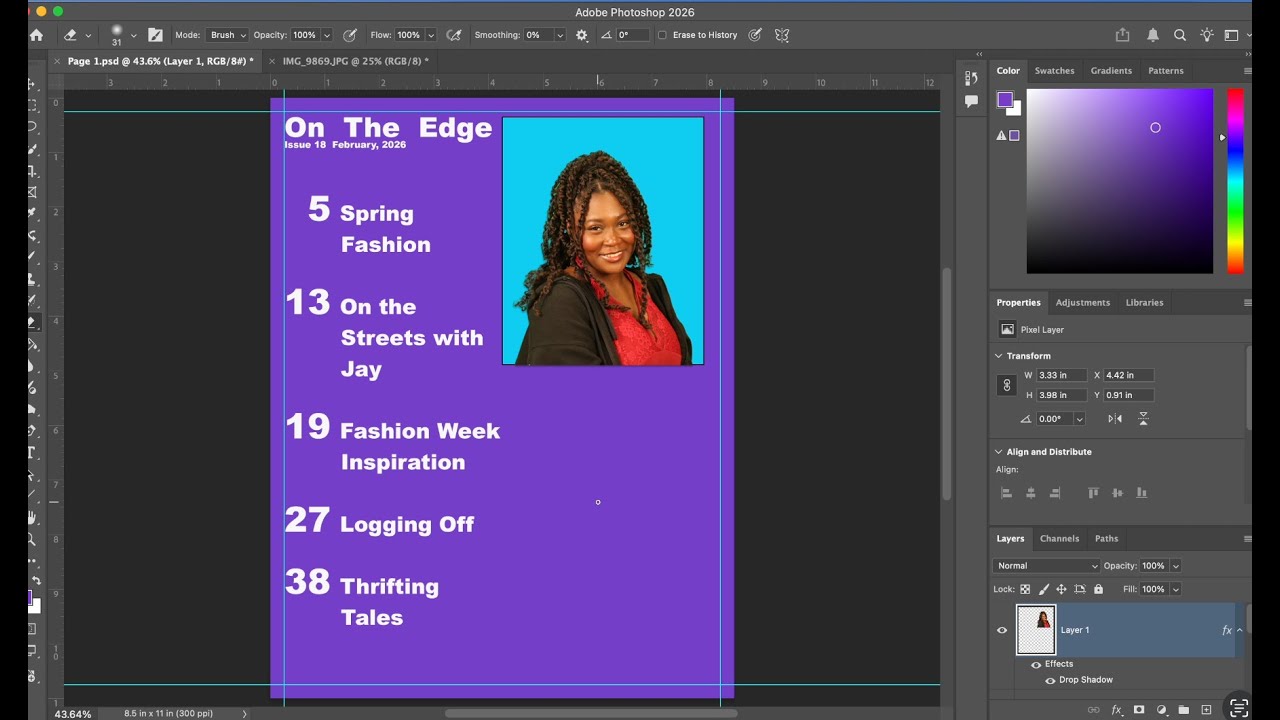Click the X position field 4.42 in
The image size is (1280, 720).
coord(1128,375)
